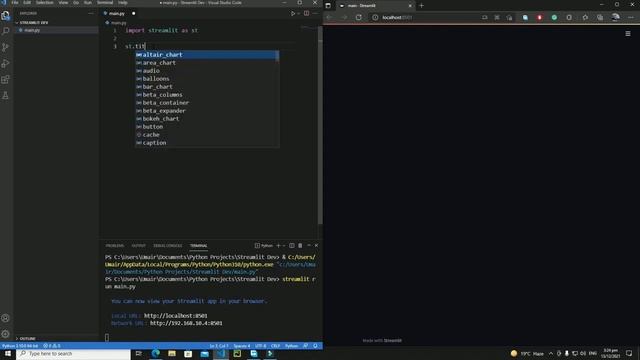
Task: Open the Testing flask view
Action: (x=6, y=96)
